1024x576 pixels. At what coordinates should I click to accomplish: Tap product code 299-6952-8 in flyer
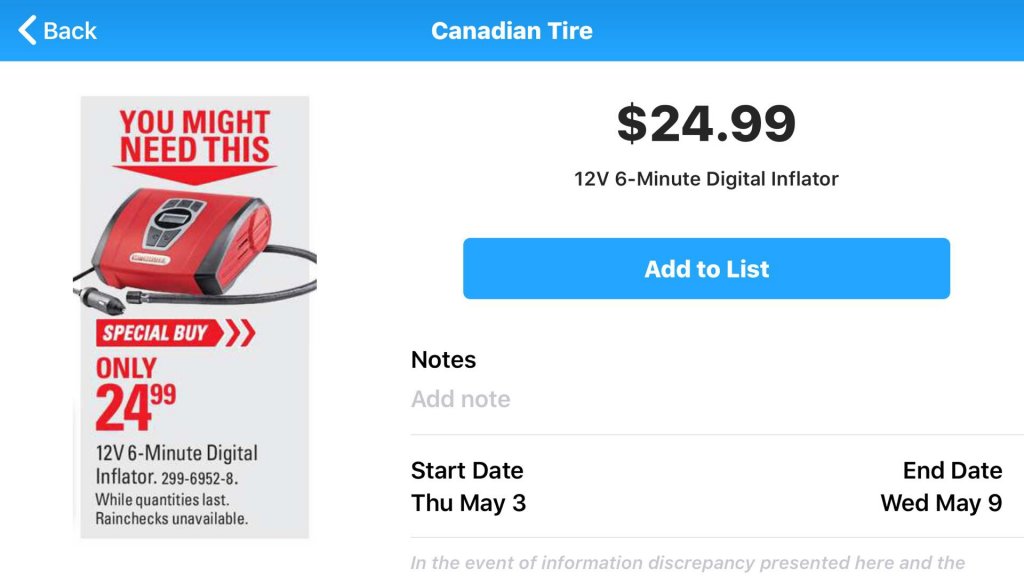199,479
